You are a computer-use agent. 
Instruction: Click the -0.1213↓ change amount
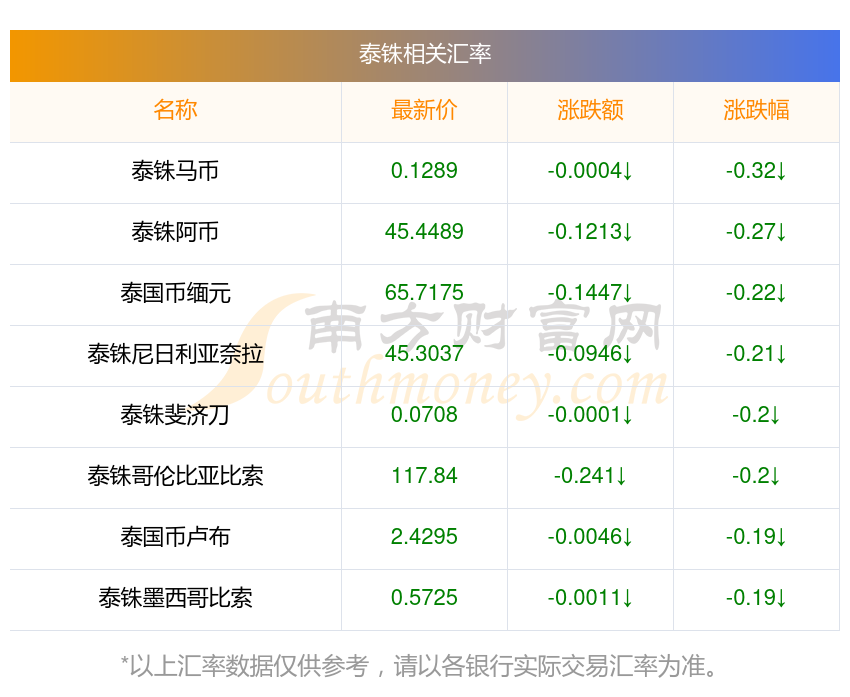[x=590, y=232]
